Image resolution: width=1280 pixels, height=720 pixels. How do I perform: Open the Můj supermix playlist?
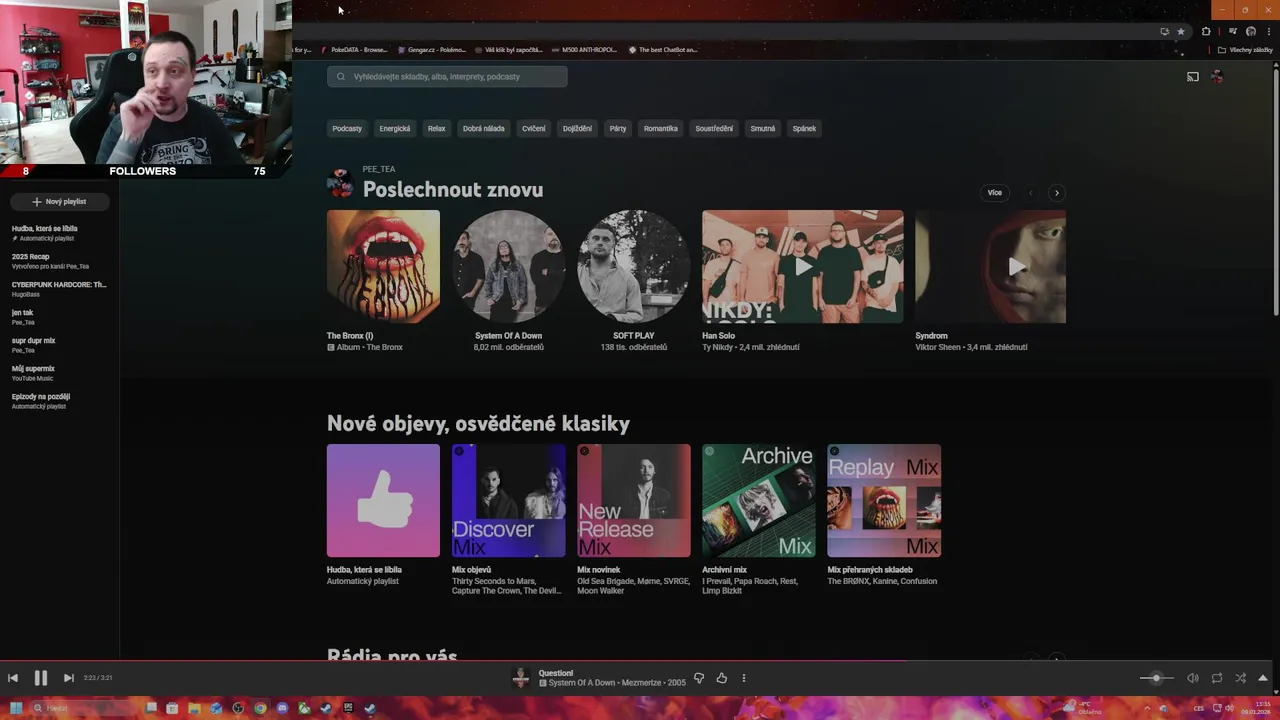[59, 373]
